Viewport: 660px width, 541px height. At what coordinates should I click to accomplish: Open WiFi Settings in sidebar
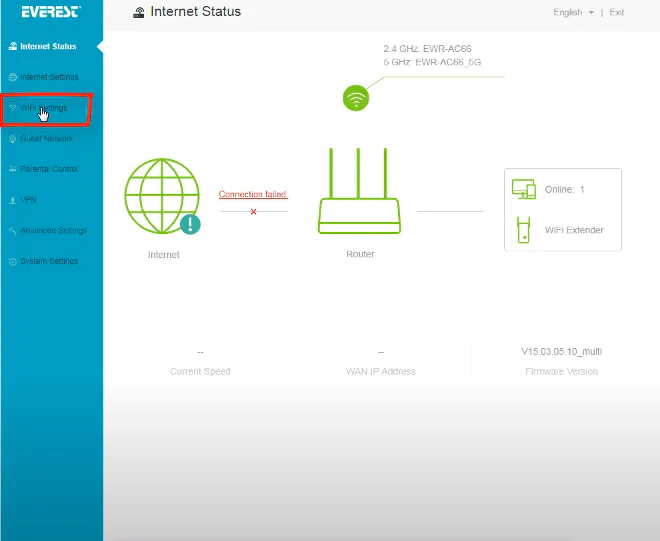(x=44, y=108)
